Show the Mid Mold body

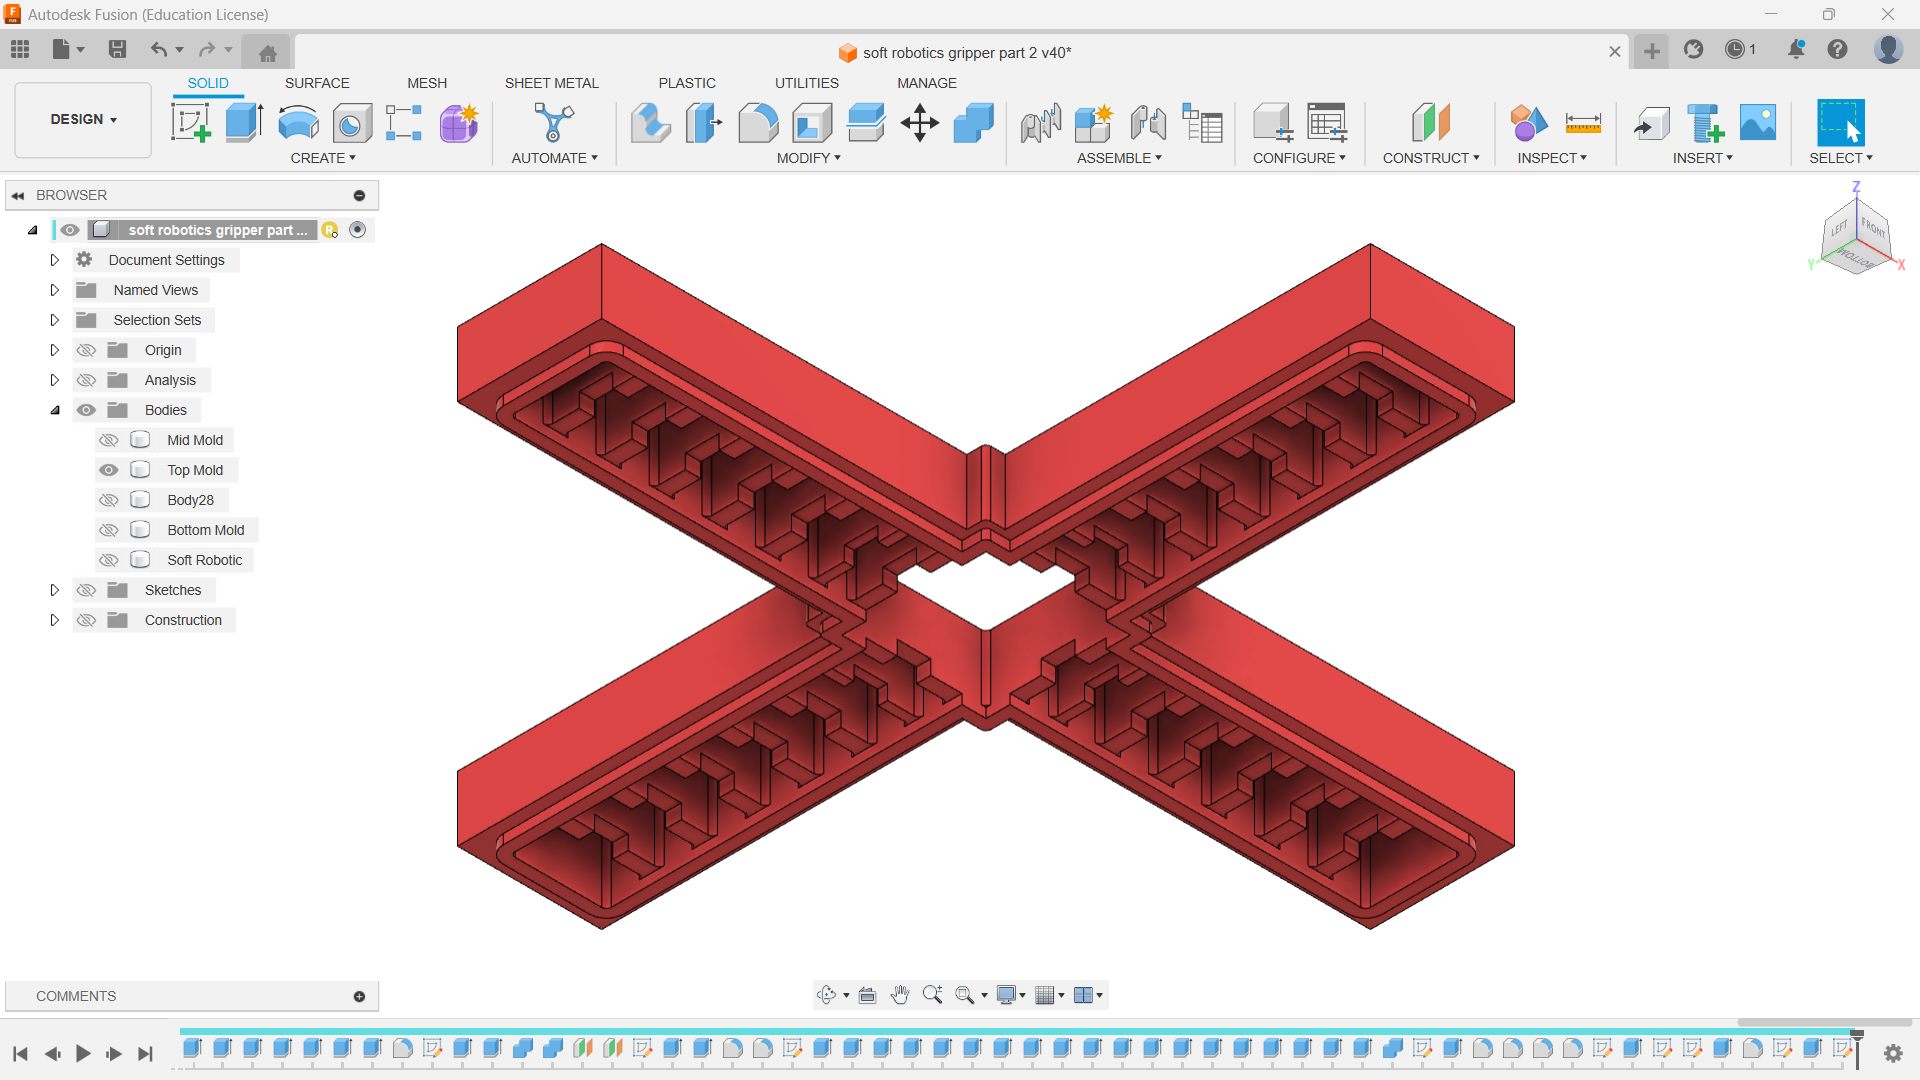pyautogui.click(x=109, y=440)
